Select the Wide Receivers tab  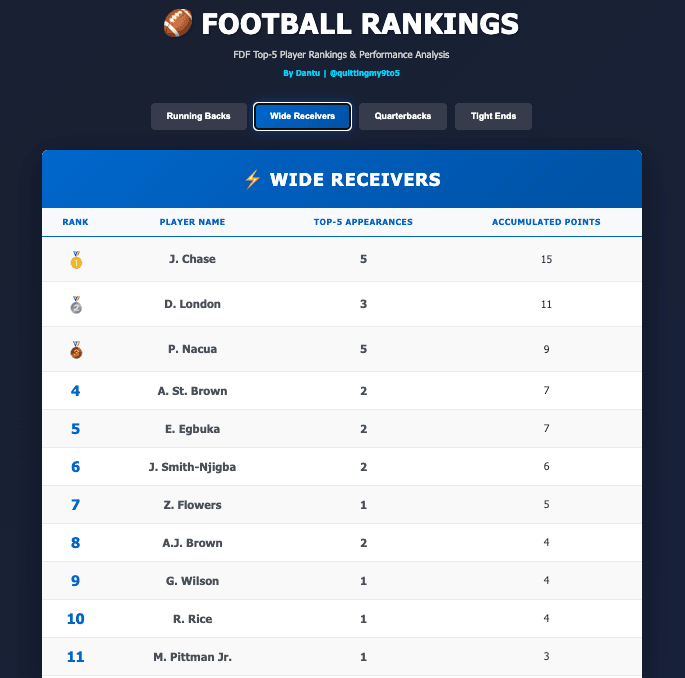pyautogui.click(x=302, y=117)
